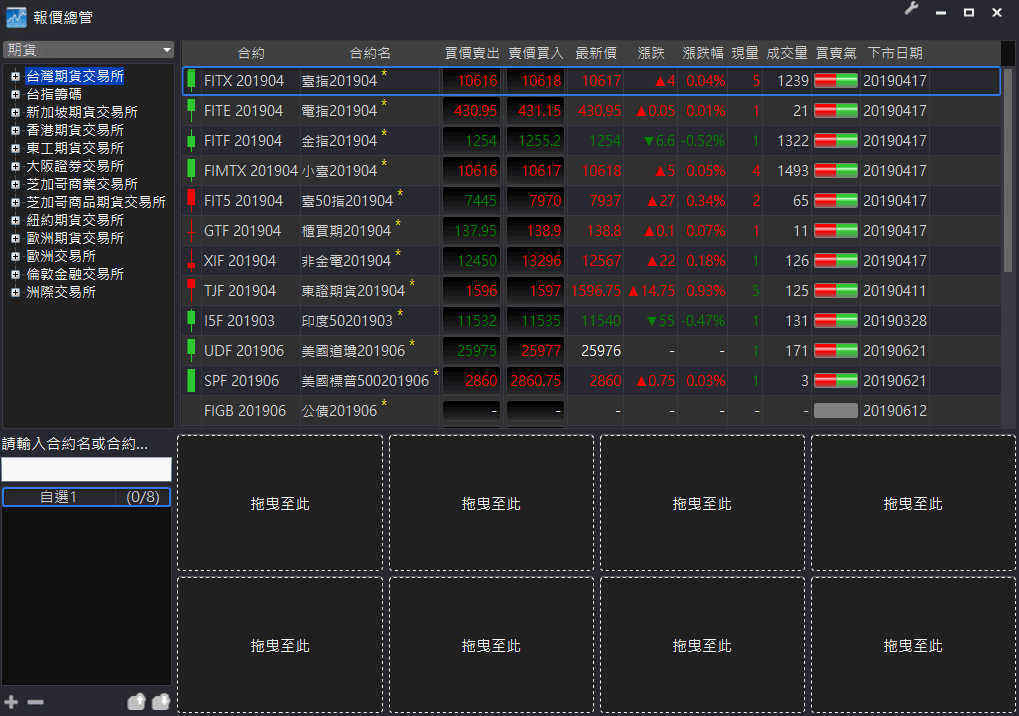Select the 自選1 (0/8) watchlist tab
Image resolution: width=1019 pixels, height=716 pixels.
86,497
